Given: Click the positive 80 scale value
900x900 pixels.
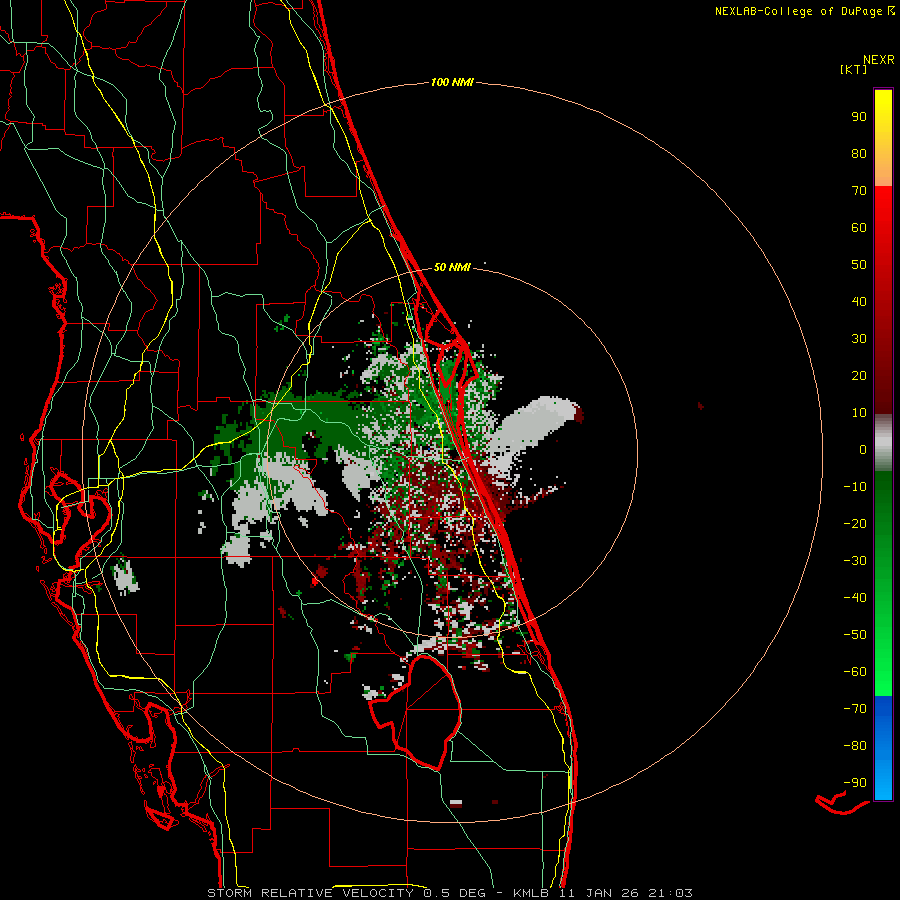Looking at the screenshot, I should (859, 154).
